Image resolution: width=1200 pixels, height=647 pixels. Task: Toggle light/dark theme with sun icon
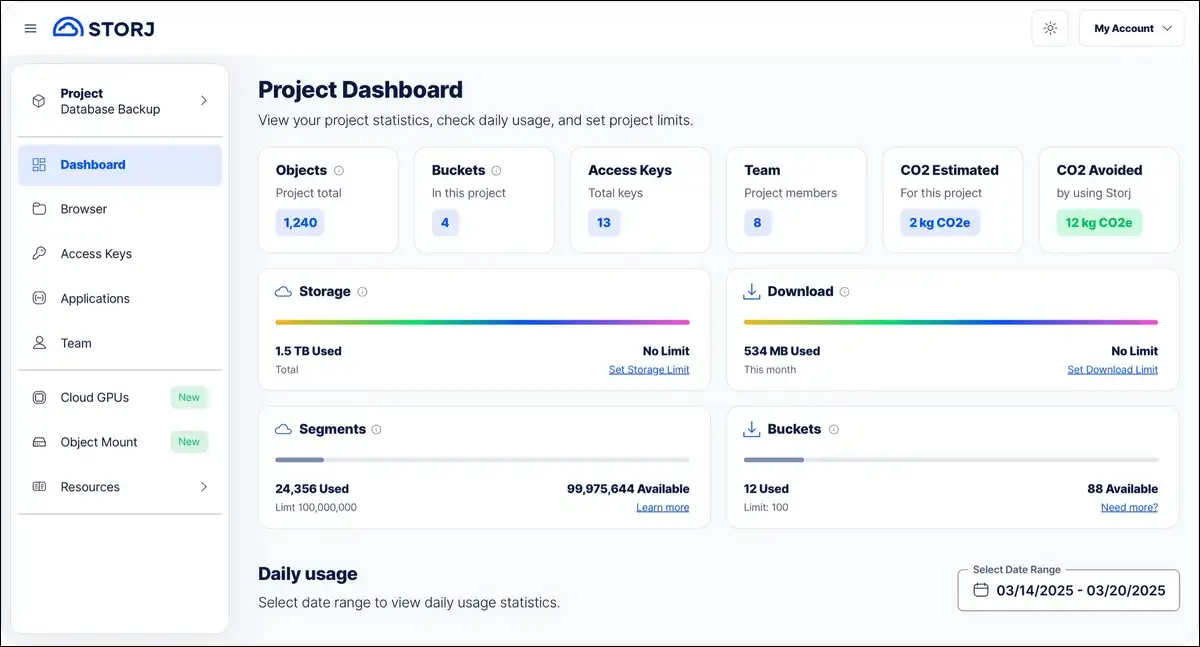[x=1050, y=28]
